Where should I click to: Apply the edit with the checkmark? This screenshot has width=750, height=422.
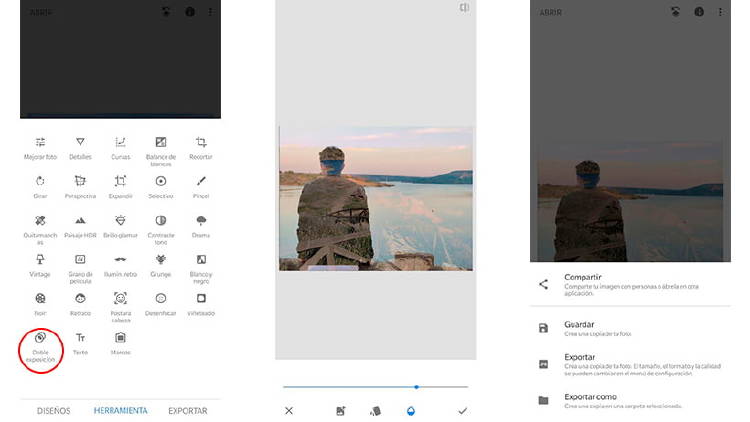click(462, 411)
